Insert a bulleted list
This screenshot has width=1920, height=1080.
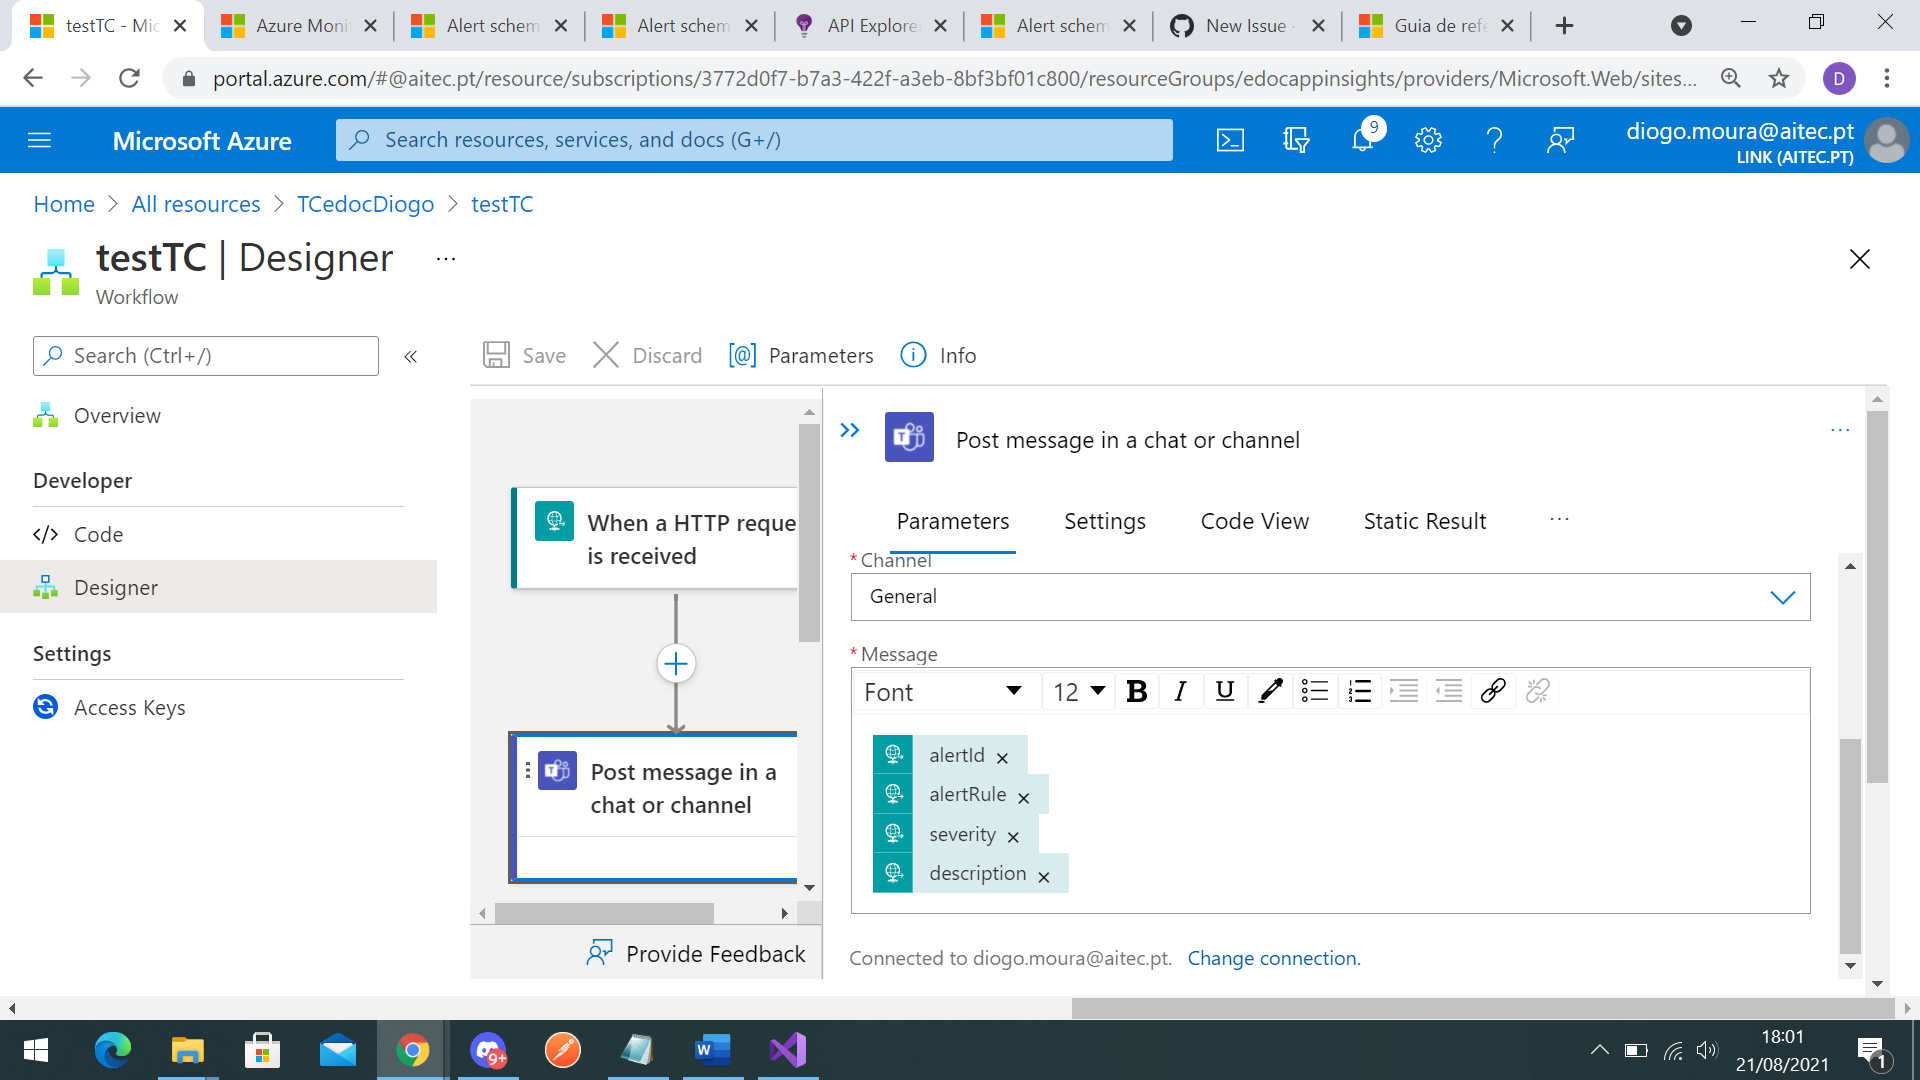(x=1315, y=691)
